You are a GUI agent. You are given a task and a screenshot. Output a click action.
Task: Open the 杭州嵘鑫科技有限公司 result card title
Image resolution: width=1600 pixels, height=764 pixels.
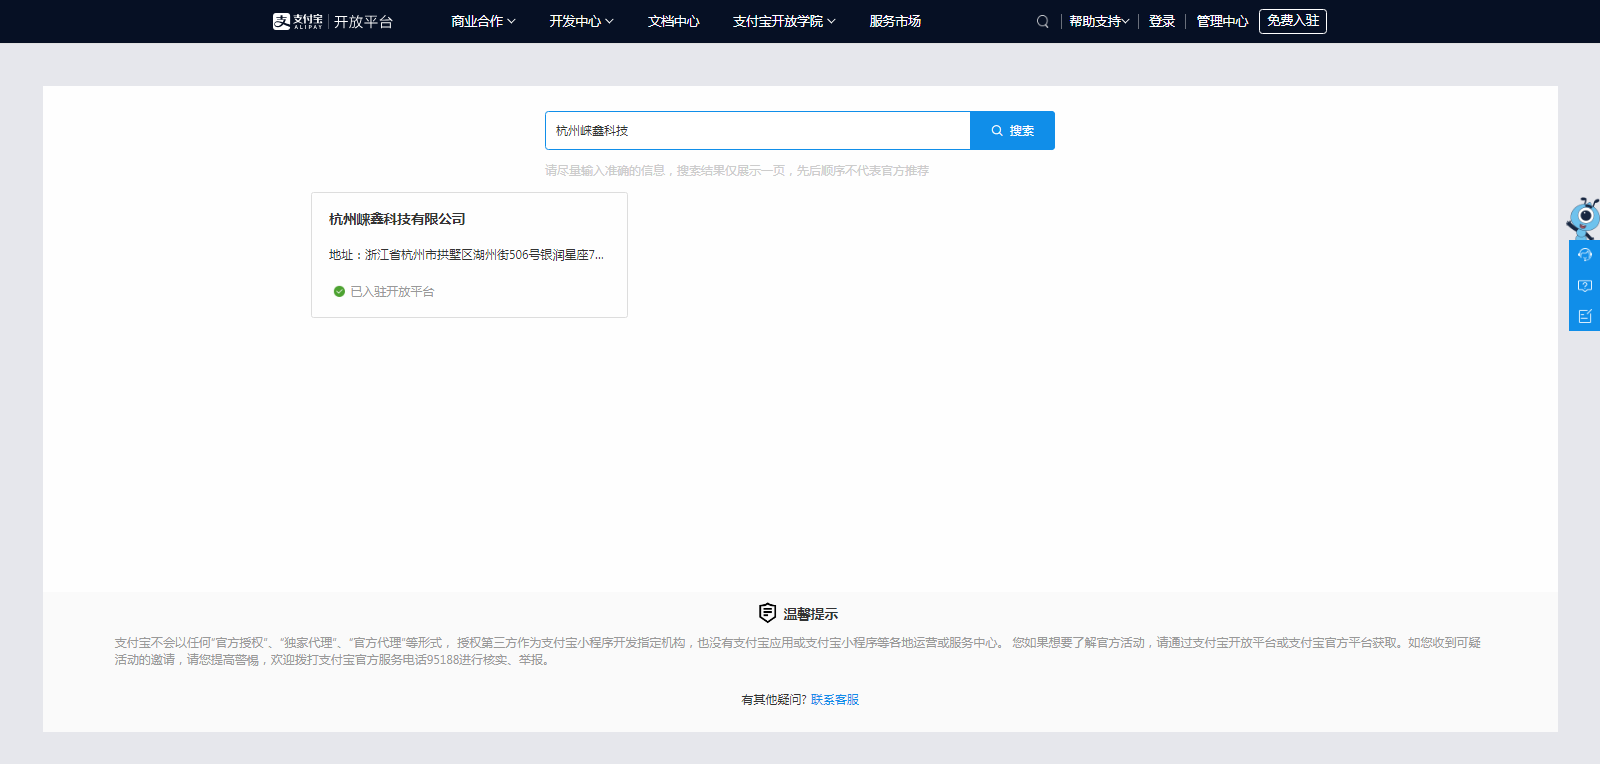coord(397,219)
